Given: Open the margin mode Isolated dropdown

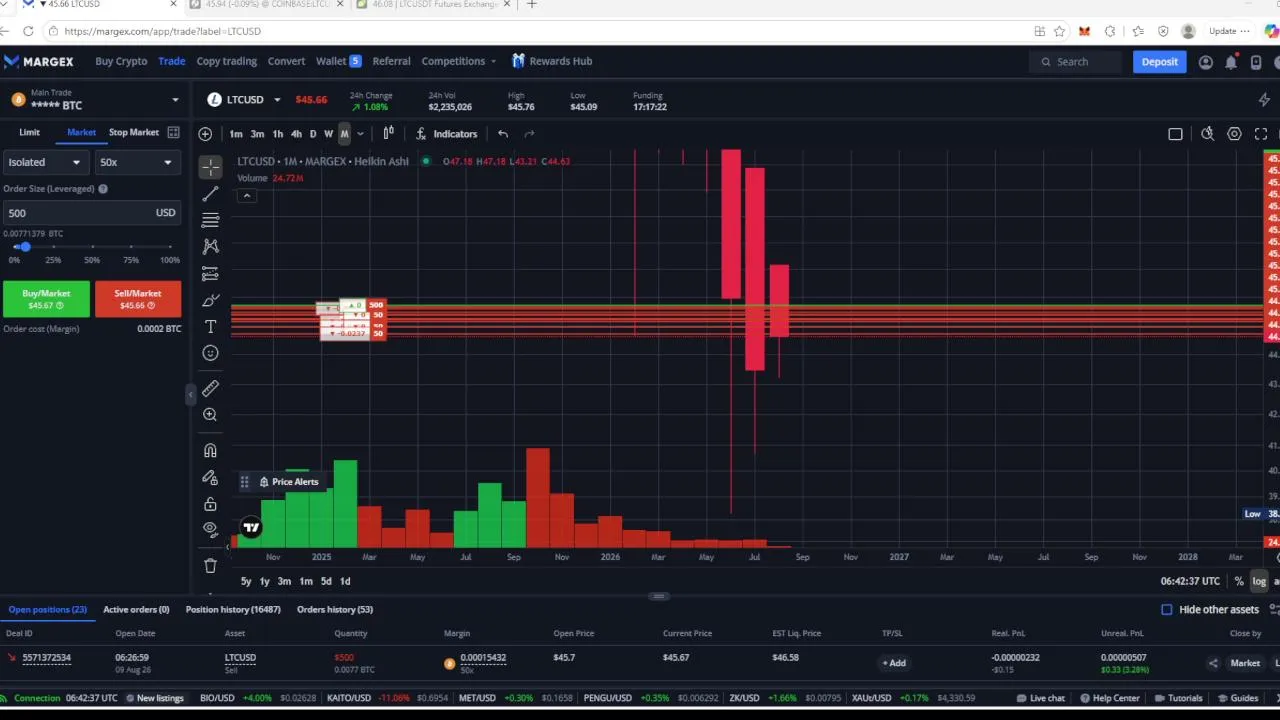Looking at the screenshot, I should (44, 162).
